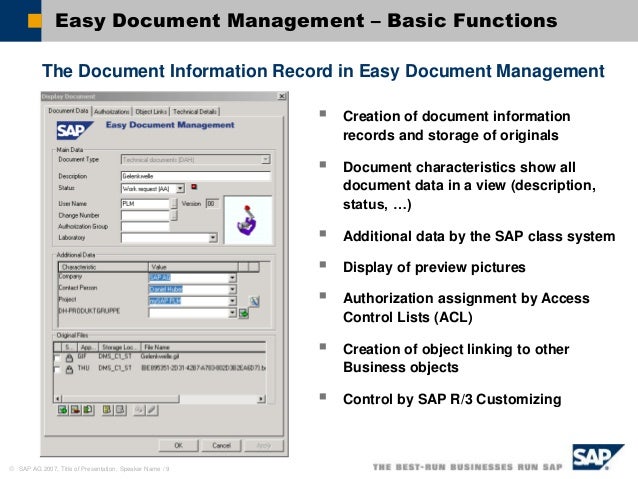Click the Description input field
638x479 pixels.
196,176
